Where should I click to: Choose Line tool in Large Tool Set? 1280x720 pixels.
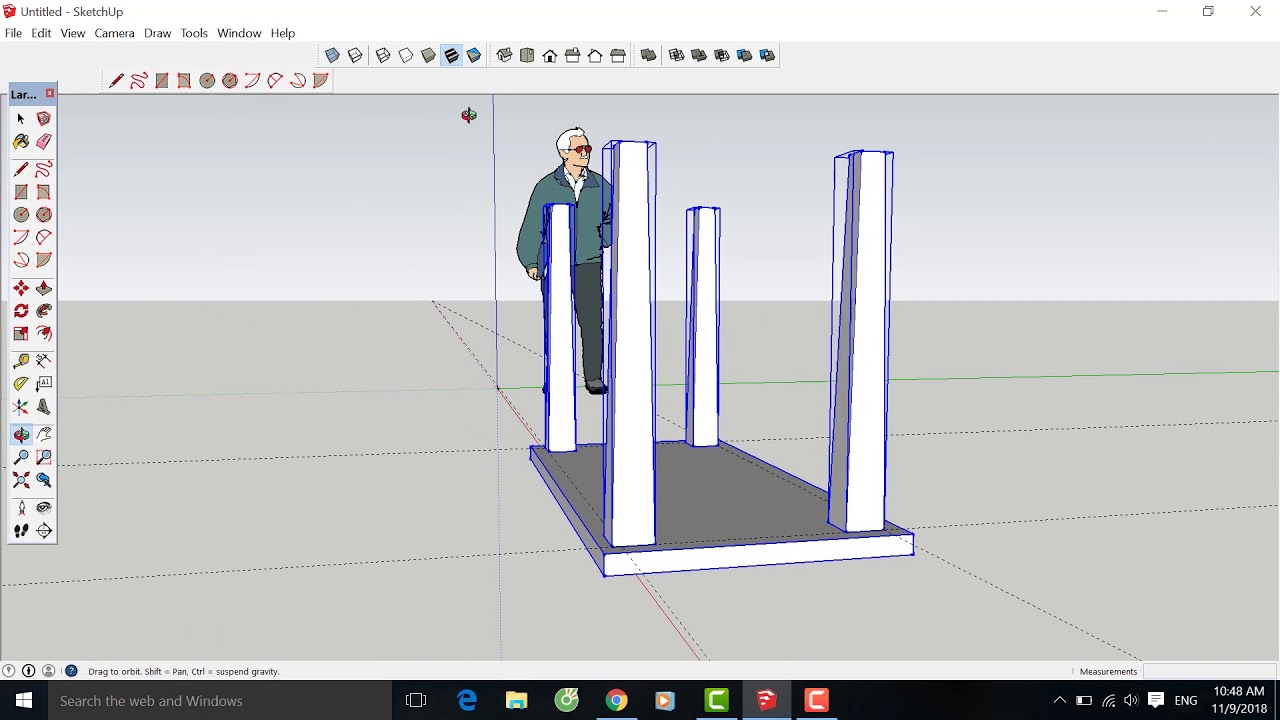coord(21,170)
